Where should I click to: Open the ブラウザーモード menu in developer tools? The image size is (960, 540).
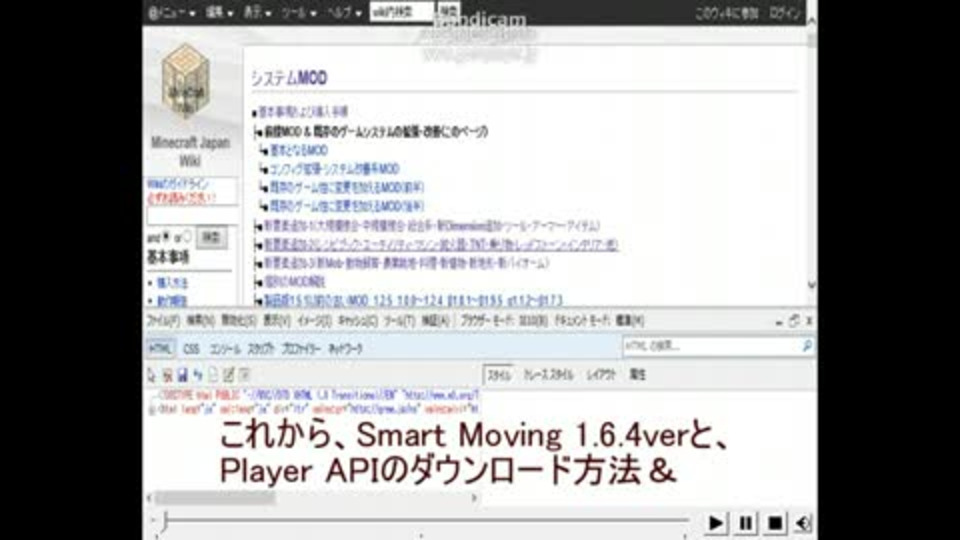[503, 320]
